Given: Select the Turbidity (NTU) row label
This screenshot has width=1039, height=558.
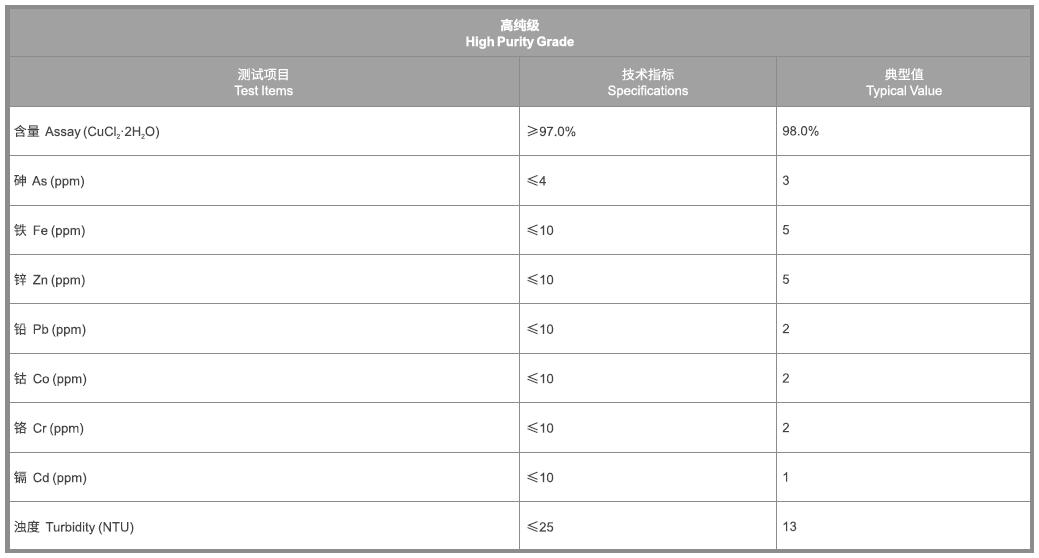Looking at the screenshot, I should coord(74,527).
